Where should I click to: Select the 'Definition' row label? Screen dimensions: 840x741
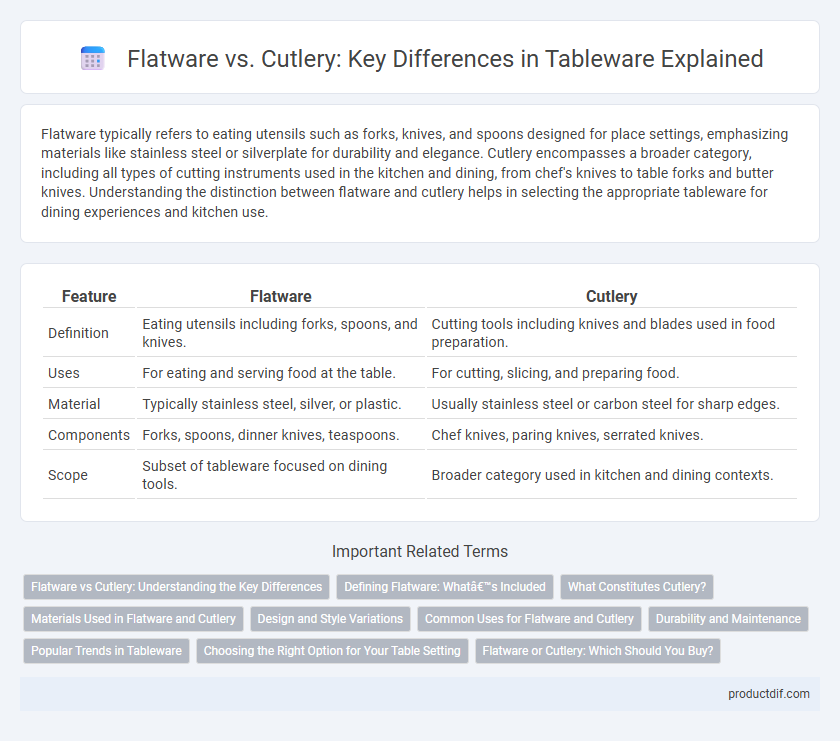[x=78, y=333]
